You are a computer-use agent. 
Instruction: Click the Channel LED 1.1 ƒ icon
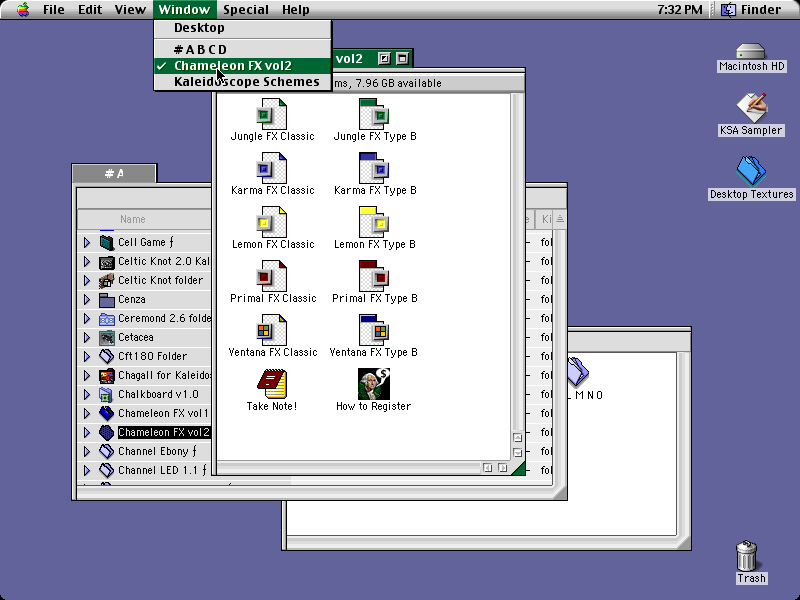[x=107, y=470]
